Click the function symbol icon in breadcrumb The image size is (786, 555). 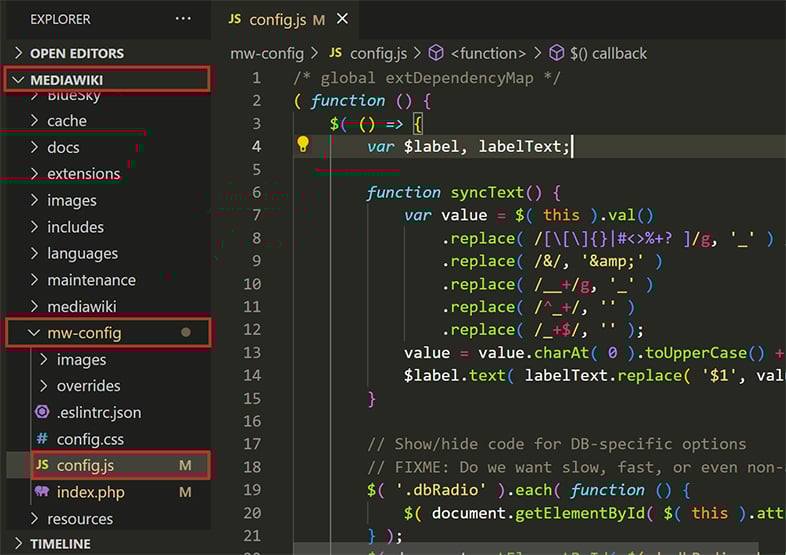(x=436, y=53)
